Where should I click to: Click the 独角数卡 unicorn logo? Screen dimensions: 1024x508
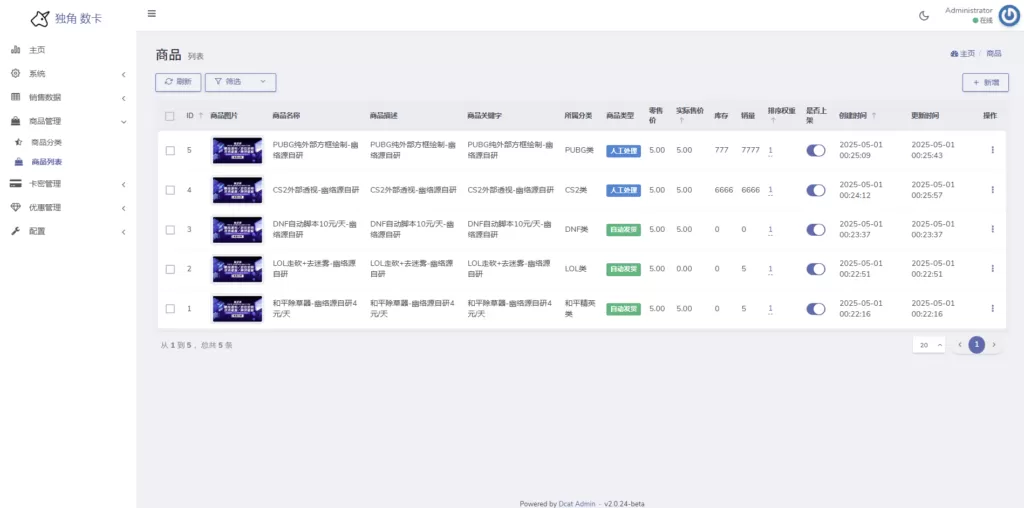(40, 18)
